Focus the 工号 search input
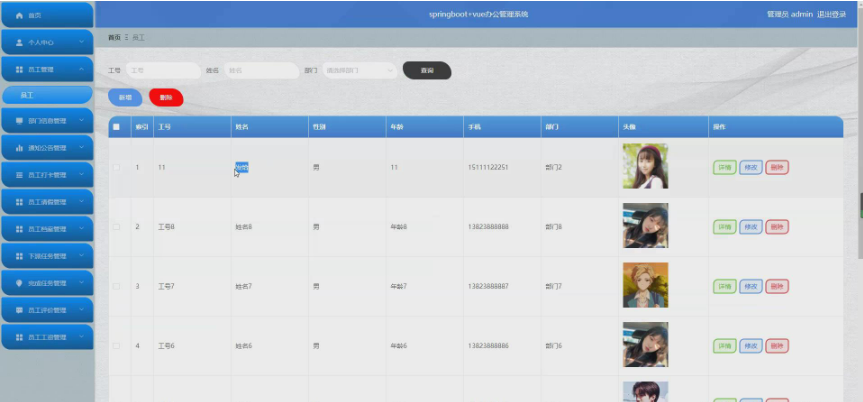Screen dimensions: 863x402 pyautogui.click(x=163, y=70)
